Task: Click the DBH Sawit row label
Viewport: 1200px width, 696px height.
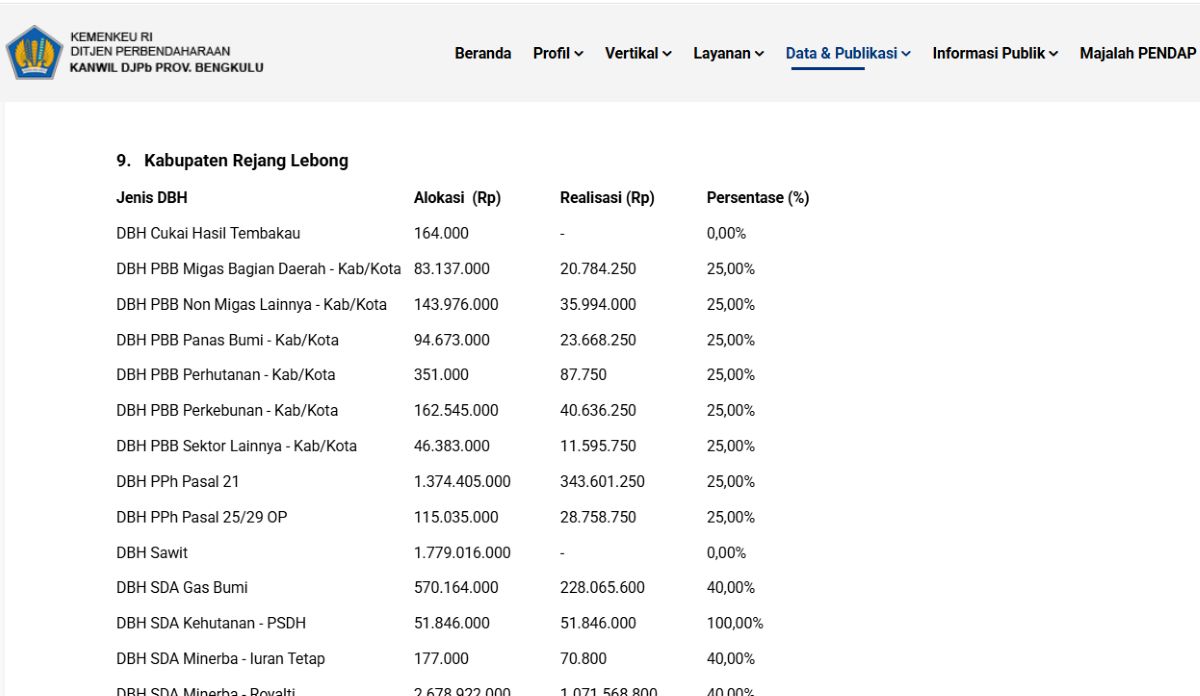Action: [x=152, y=552]
